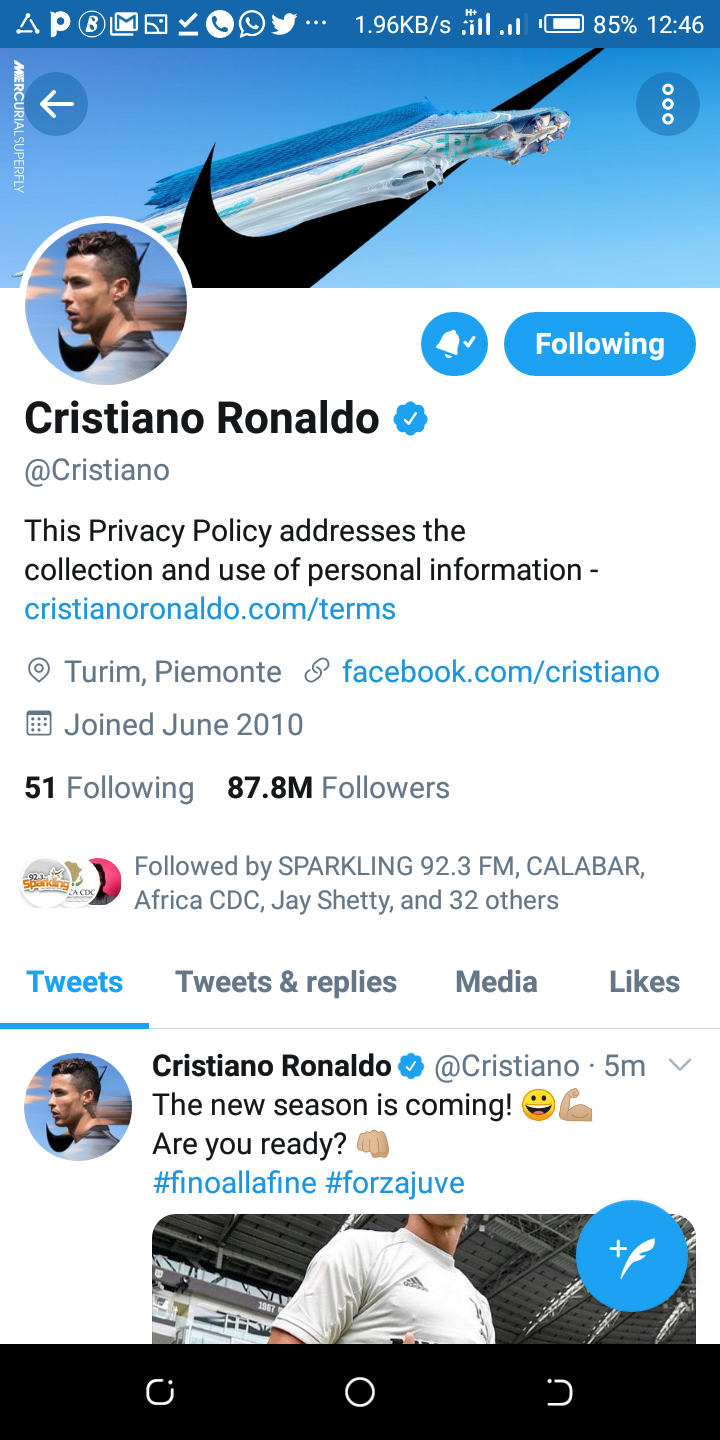The image size is (720, 1440).
Task: Tap the verified badge beside profile name
Action: coord(410,419)
